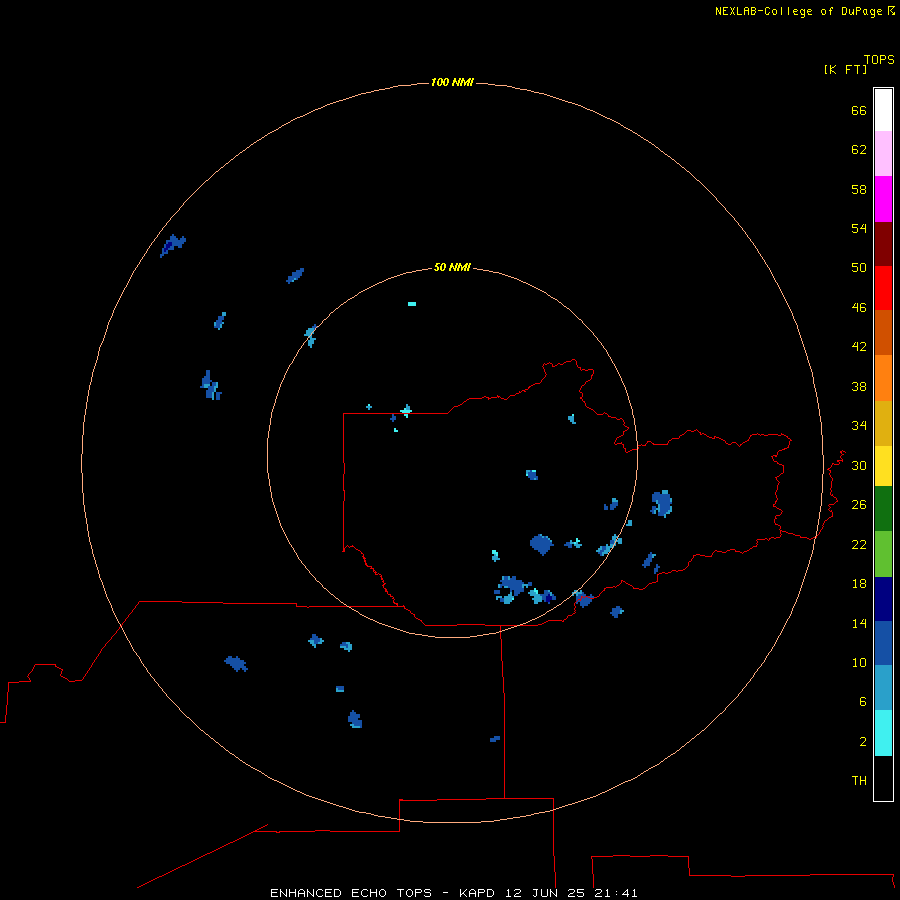Click the '50' legend value
Image resolution: width=900 pixels, height=900 pixels.
click(859, 268)
